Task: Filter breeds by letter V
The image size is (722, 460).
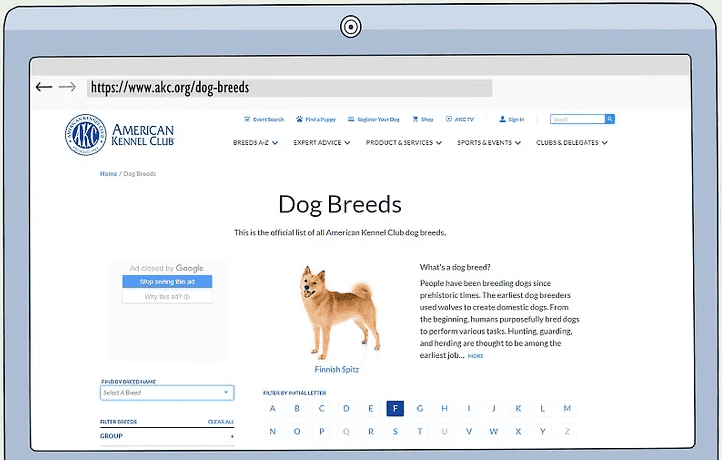Action: (469, 431)
